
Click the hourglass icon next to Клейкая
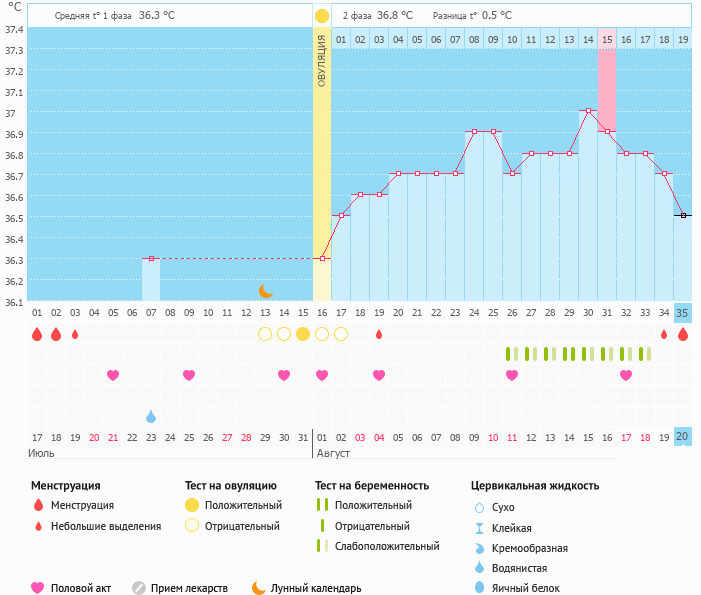(480, 528)
